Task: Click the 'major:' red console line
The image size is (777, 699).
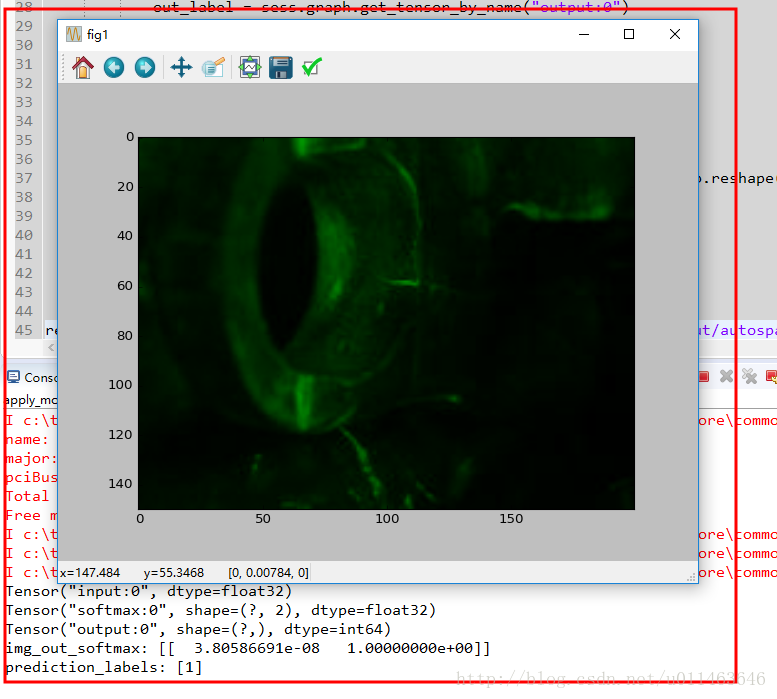Action: 31,459
